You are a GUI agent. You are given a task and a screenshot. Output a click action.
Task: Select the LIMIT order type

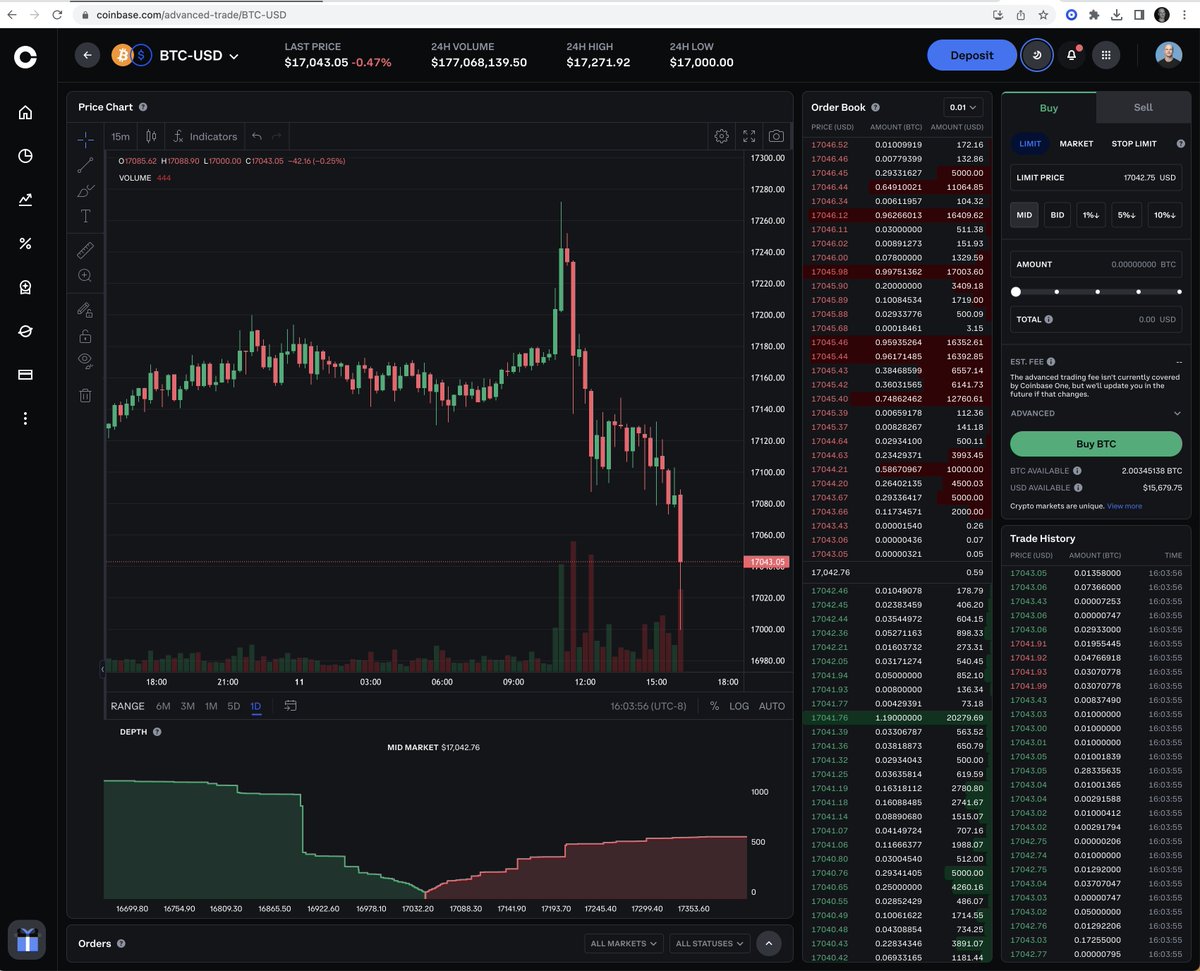tap(1030, 144)
